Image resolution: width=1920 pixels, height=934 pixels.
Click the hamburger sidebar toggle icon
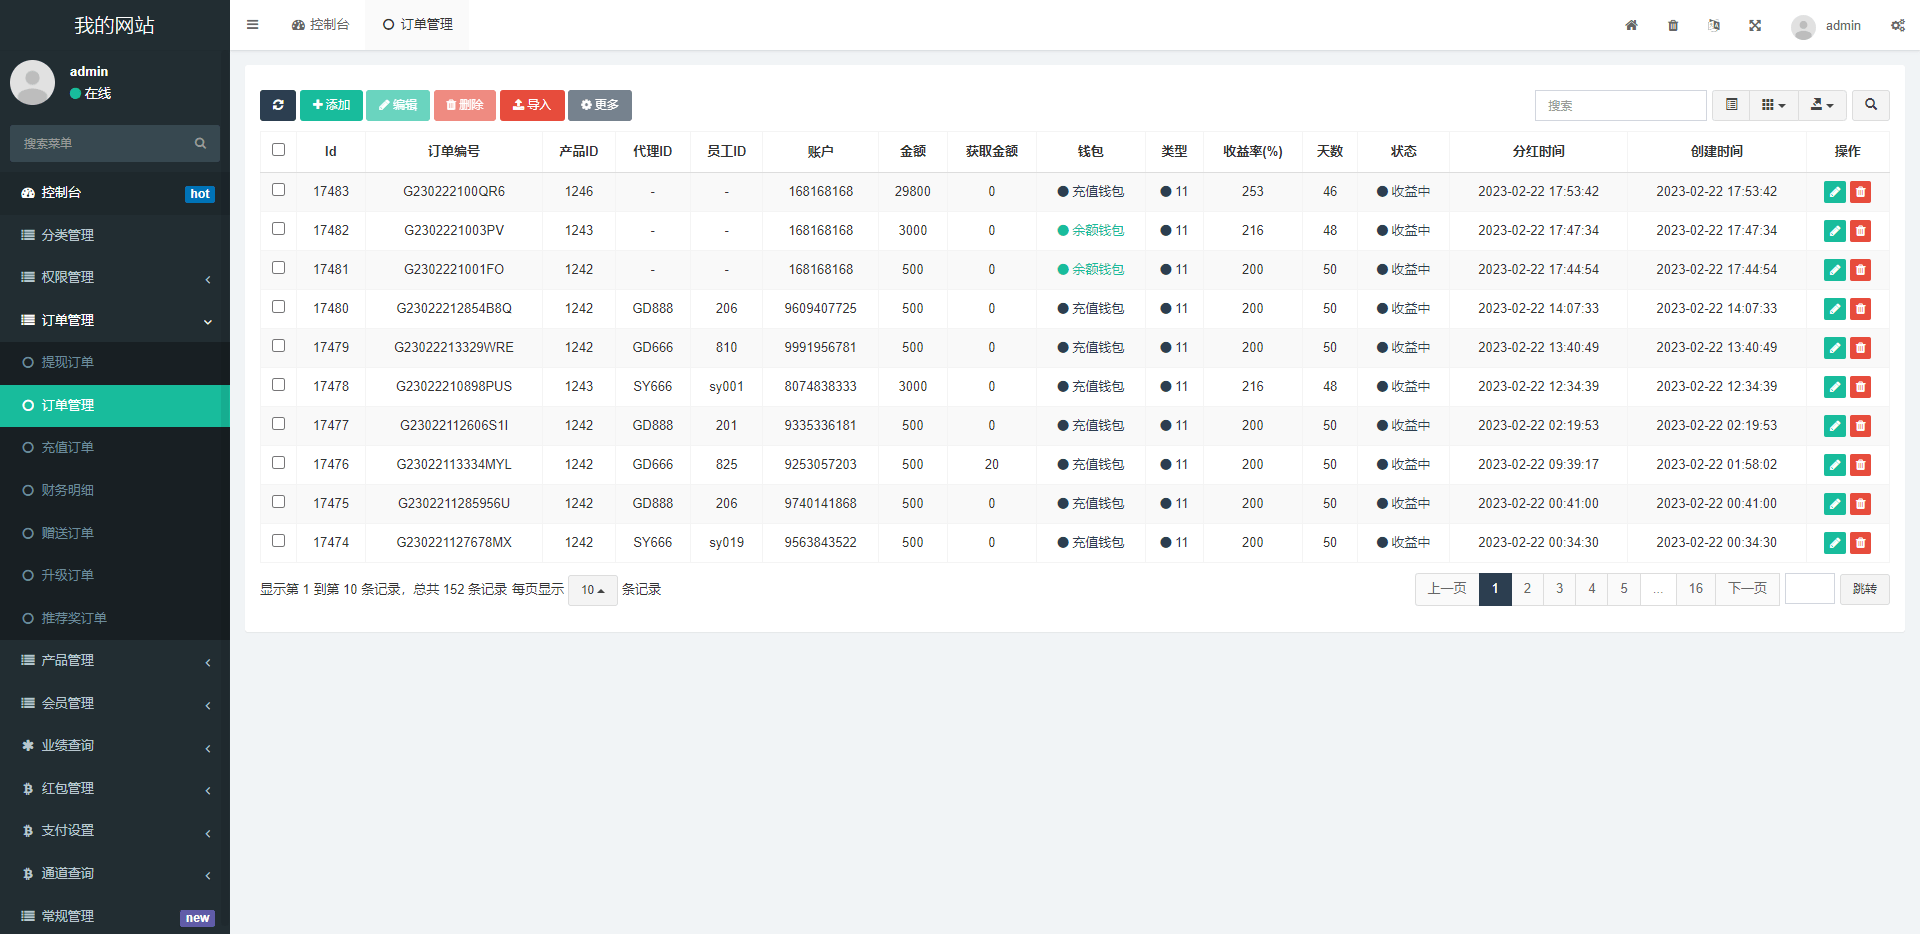tap(253, 25)
